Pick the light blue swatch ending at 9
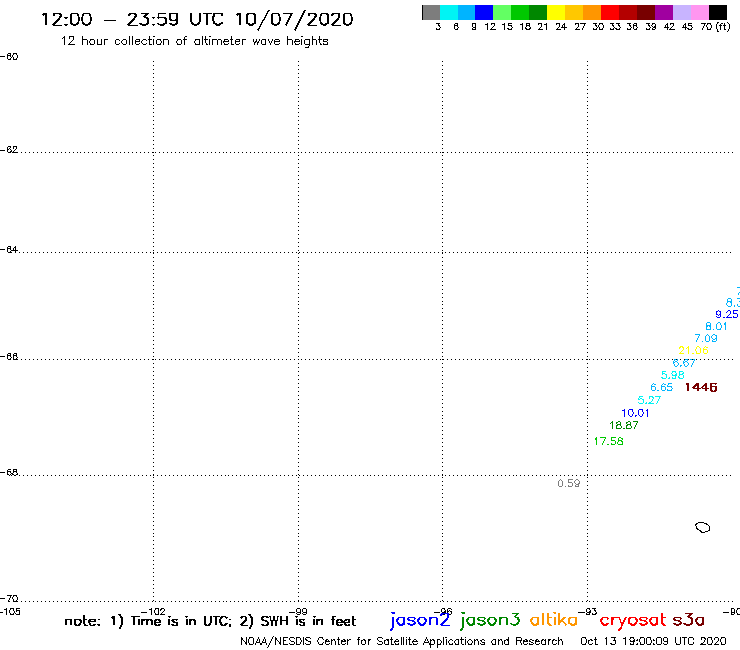The height and width of the screenshot is (650, 740). pyautogui.click(x=466, y=12)
